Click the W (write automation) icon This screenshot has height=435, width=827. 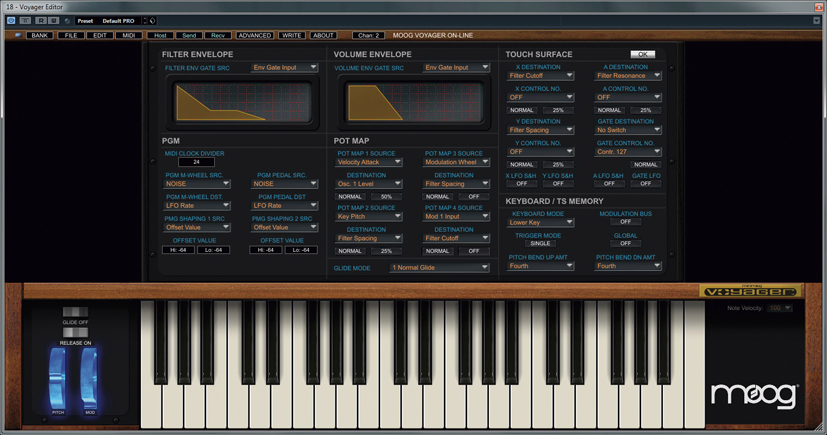tap(53, 21)
